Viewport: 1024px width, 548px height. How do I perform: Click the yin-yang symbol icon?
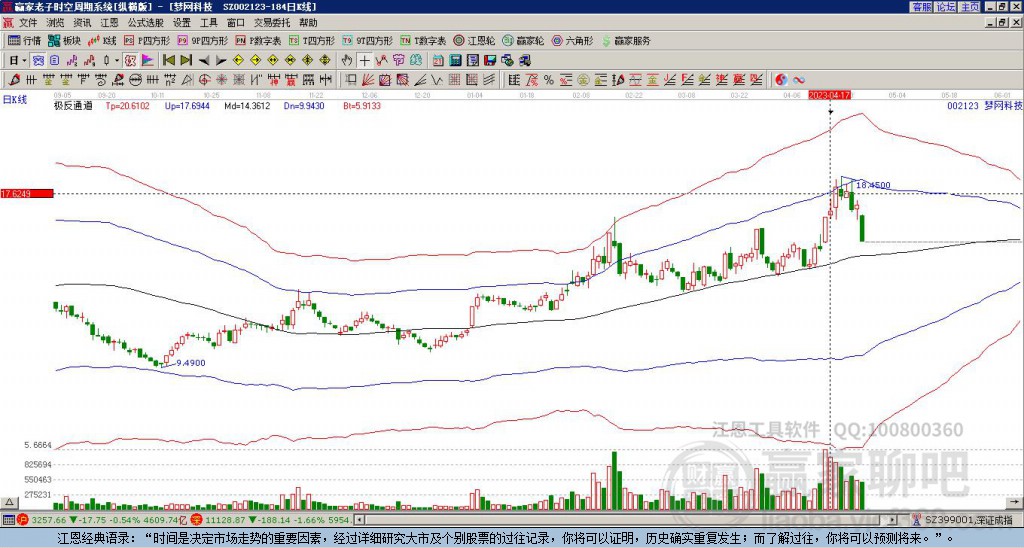pyautogui.click(x=781, y=80)
